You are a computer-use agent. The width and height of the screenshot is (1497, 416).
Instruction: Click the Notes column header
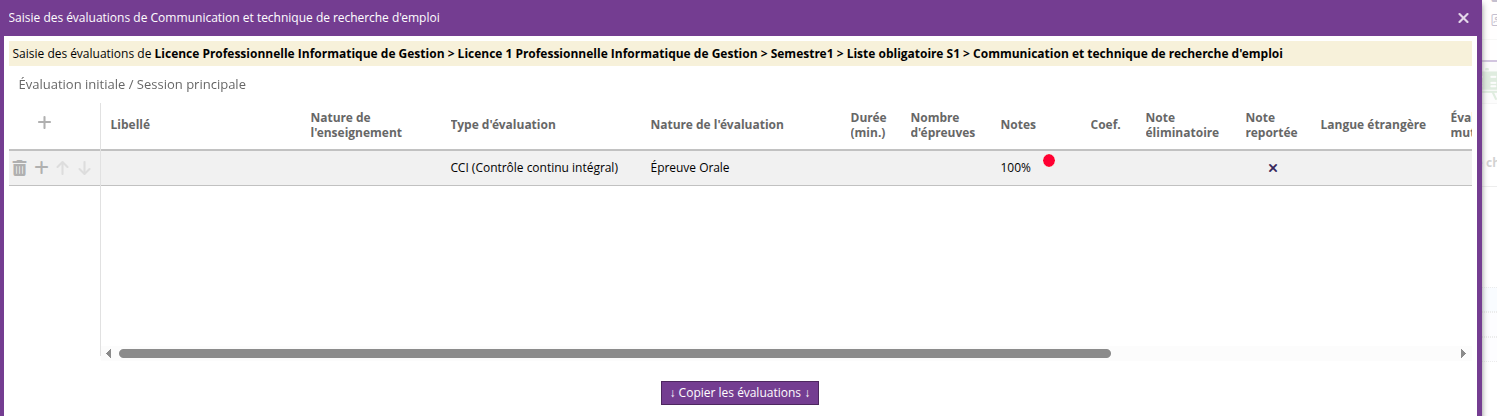click(x=1018, y=125)
